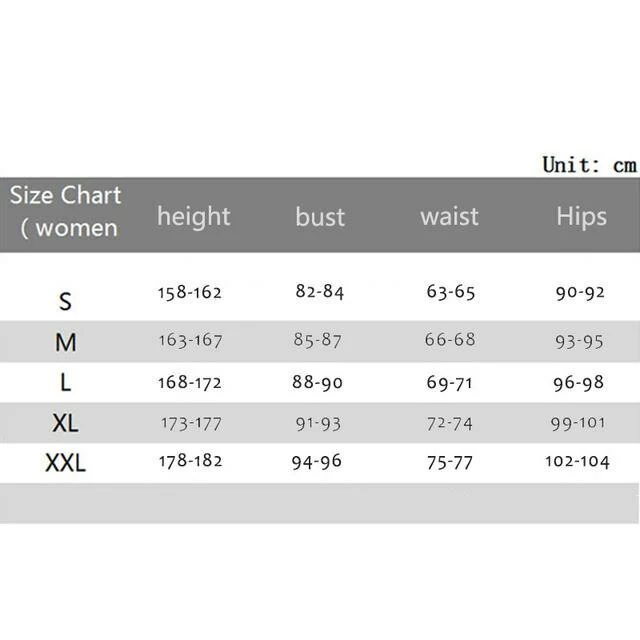Click the waist value 63-65
Screen dimensions: 640x640
click(450, 292)
